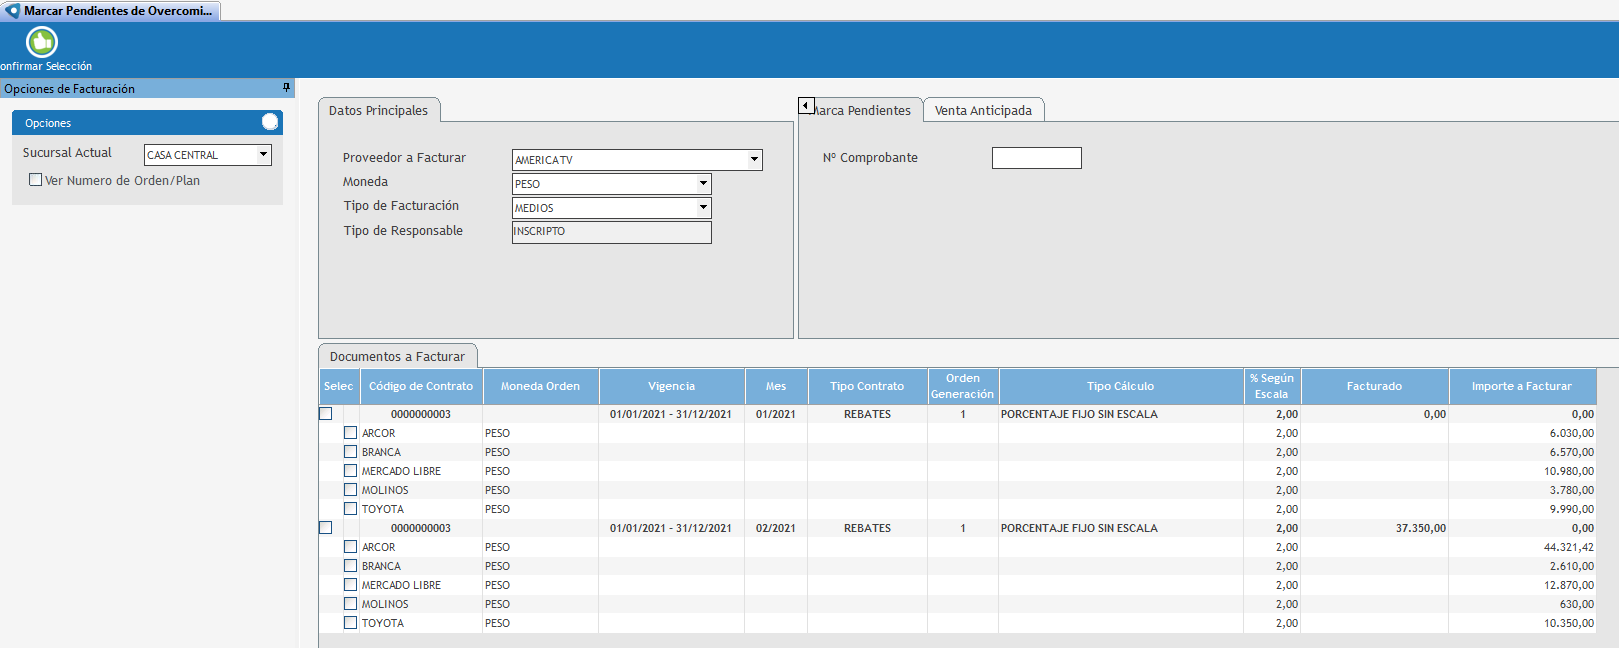1619x648 pixels.
Task: Open the Tipo de Facturación dropdown
Action: click(703, 208)
